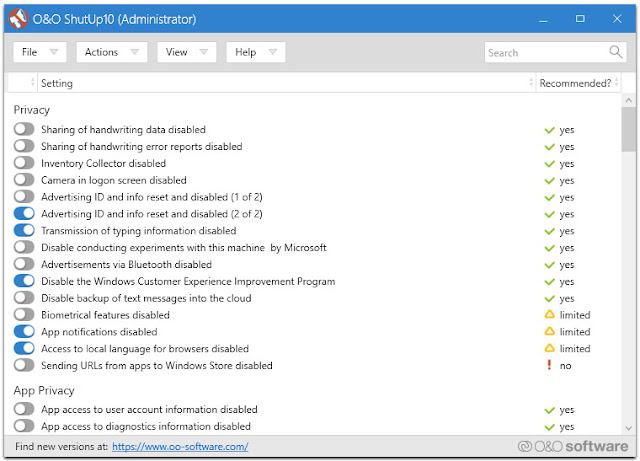The width and height of the screenshot is (640, 461).
Task: Click the Privacy section heading
Action: (x=31, y=110)
